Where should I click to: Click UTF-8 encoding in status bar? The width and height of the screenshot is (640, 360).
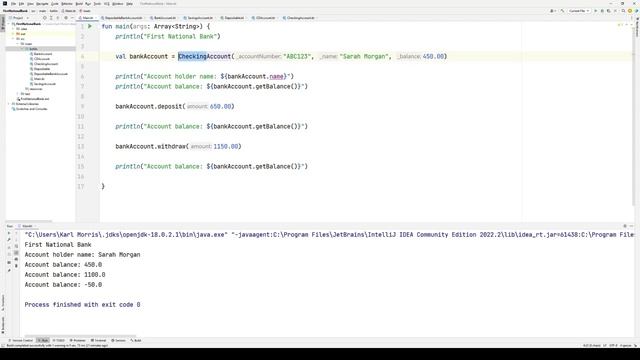pos(613,345)
